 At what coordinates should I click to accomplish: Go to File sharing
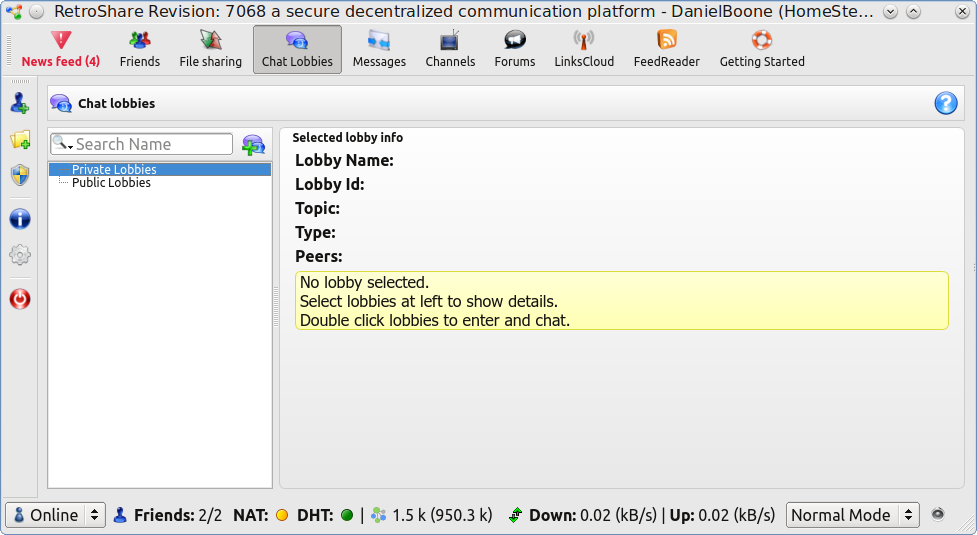[210, 49]
